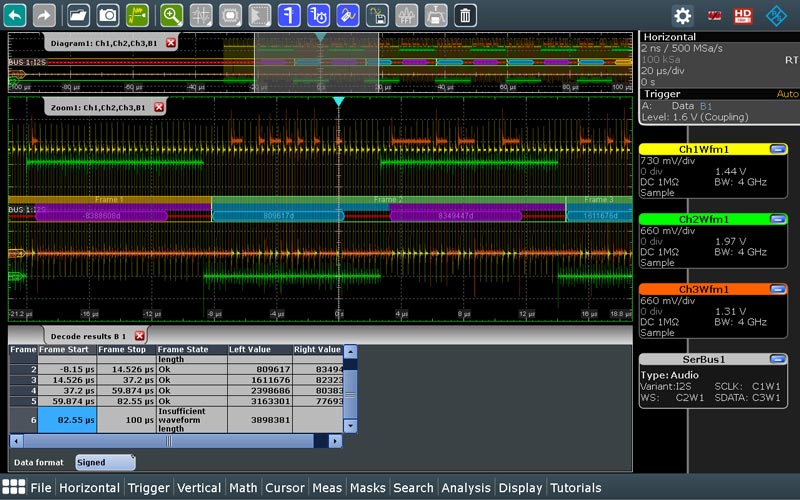
Task: Click the red HD mode icon
Action: [743, 15]
